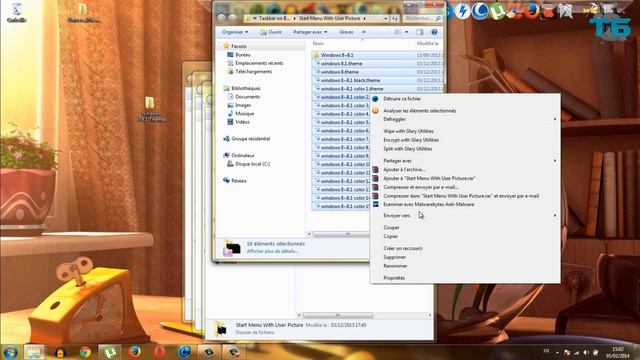Click the Graver toolbar button
Image resolution: width=640 pixels, height=360 pixels.
346,32
